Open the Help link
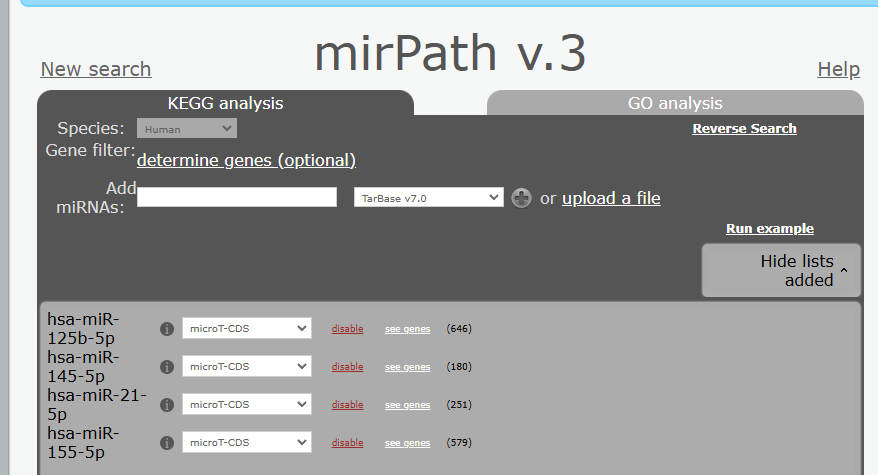The height and width of the screenshot is (475, 878). pos(838,69)
